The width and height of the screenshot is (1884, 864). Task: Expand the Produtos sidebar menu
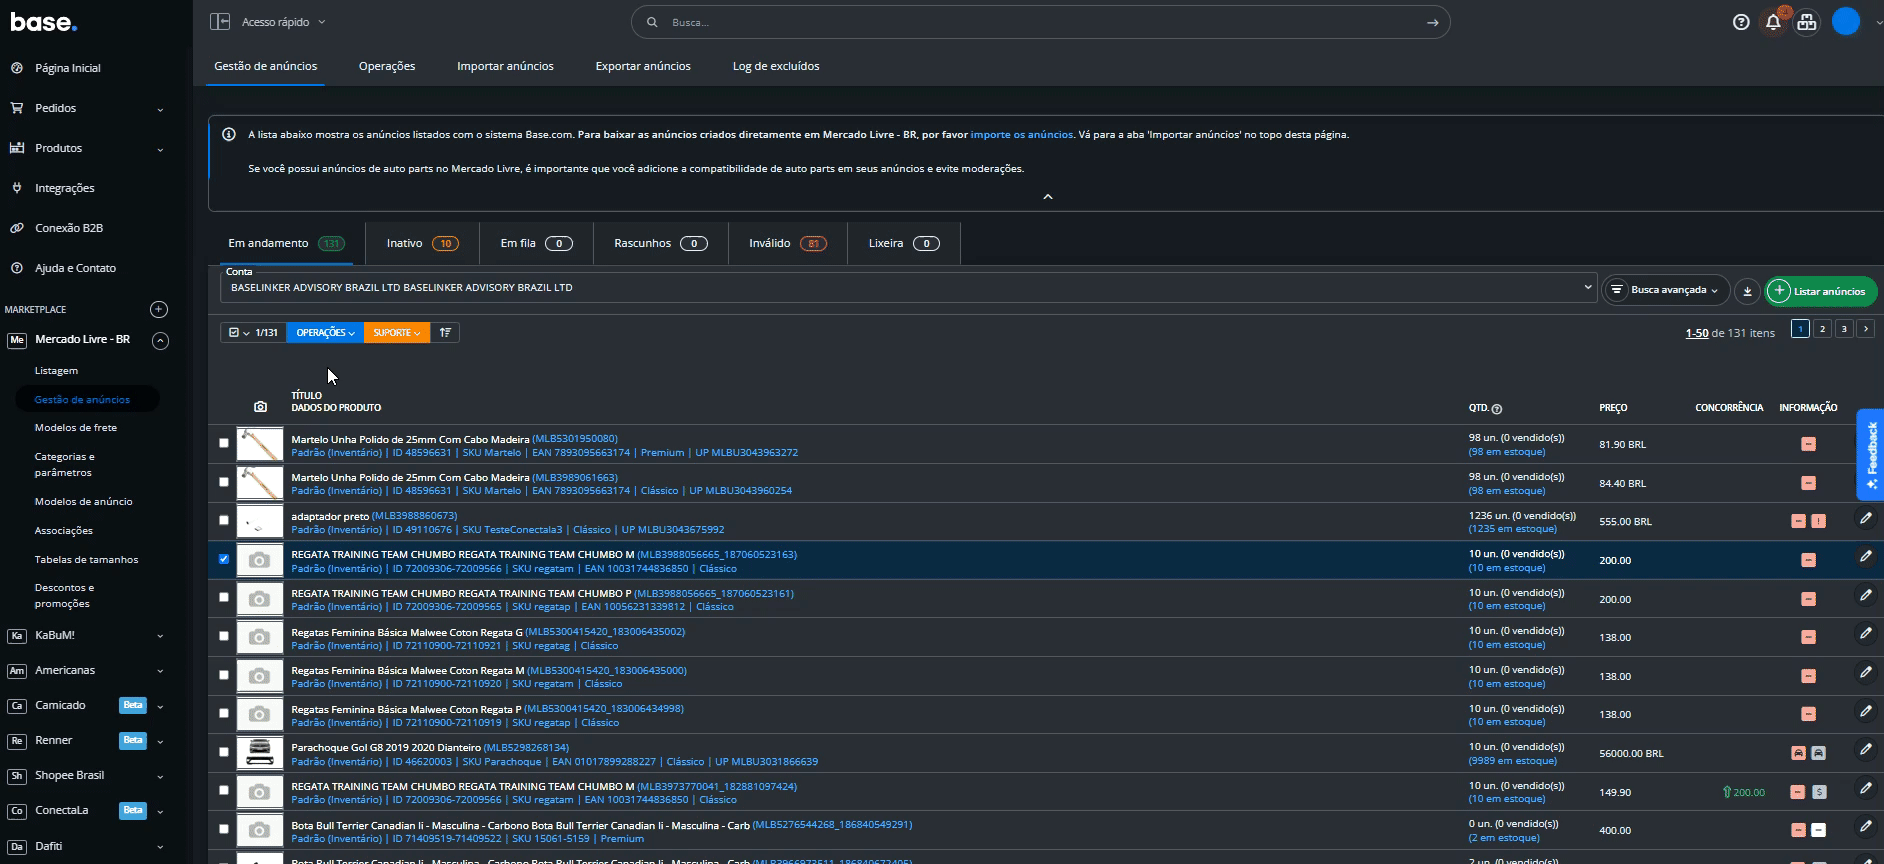(160, 149)
